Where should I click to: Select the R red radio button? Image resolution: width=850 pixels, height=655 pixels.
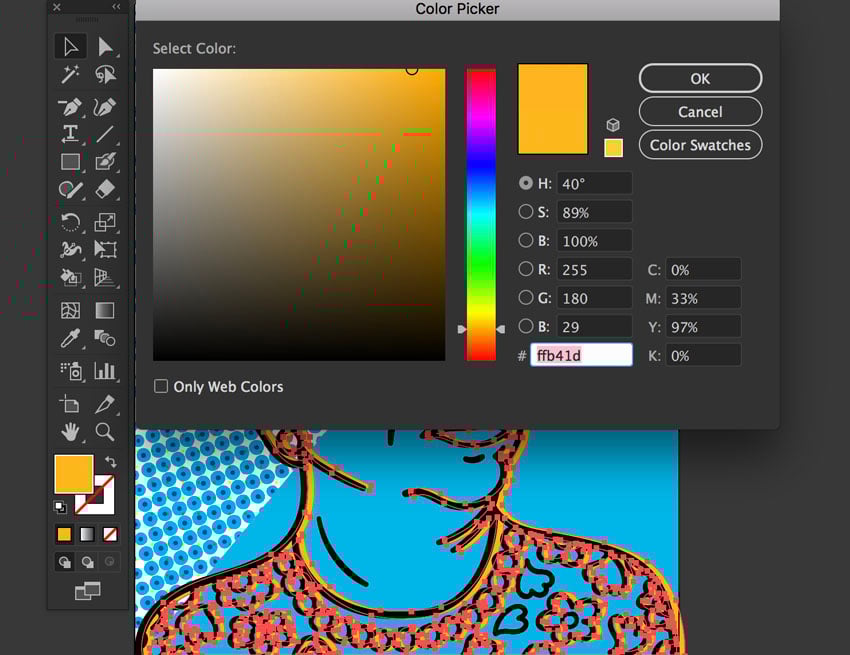point(525,268)
